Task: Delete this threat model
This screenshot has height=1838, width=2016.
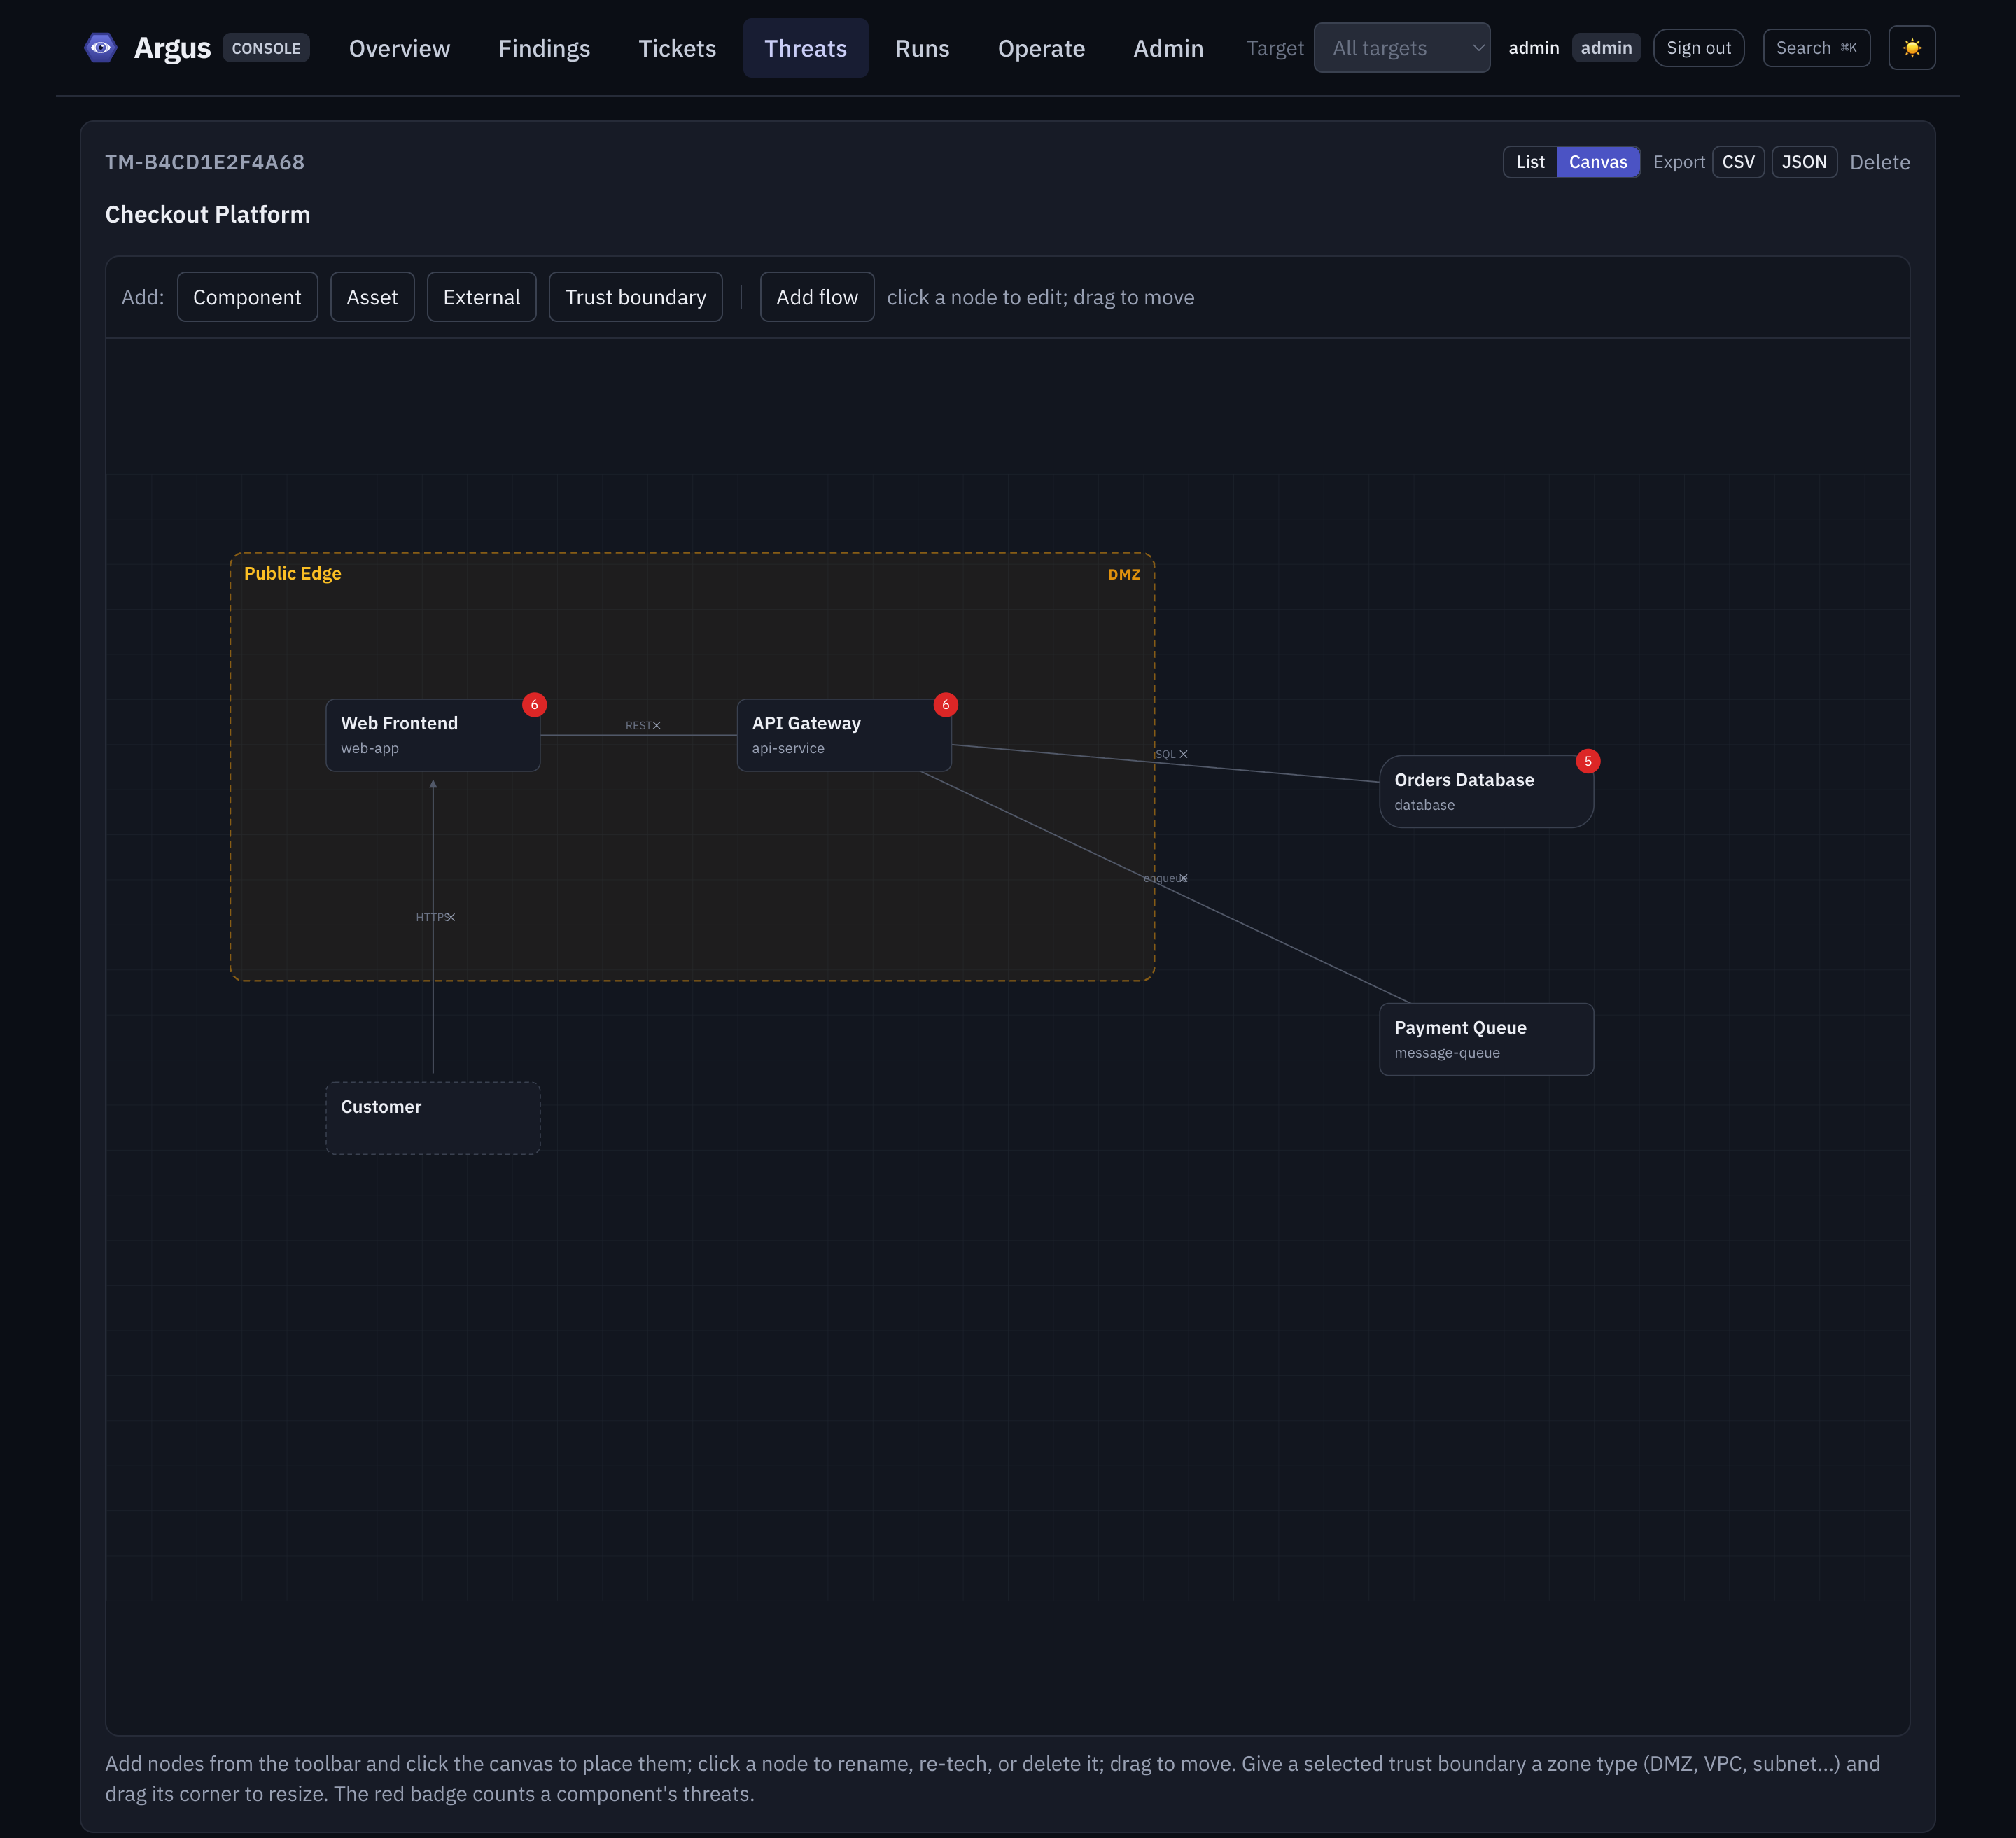Action: click(x=1879, y=162)
